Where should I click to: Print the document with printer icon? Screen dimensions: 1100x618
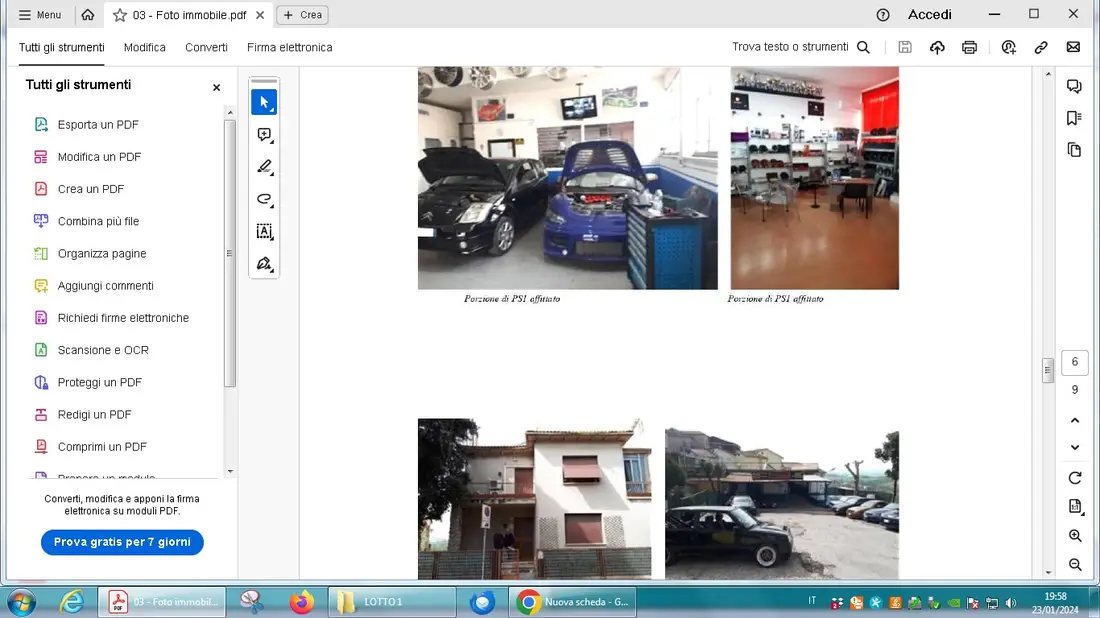[970, 47]
